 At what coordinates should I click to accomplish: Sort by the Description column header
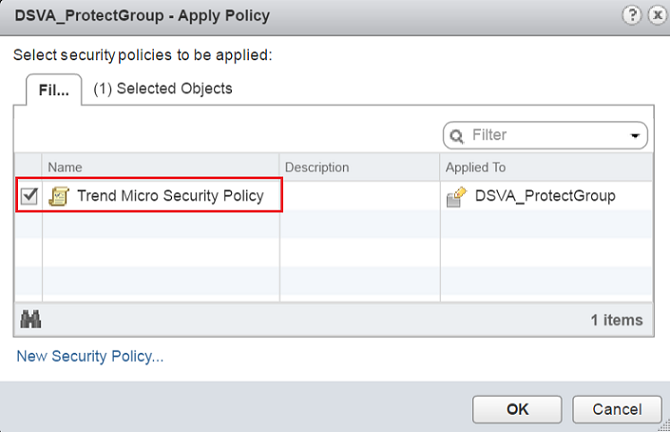tap(360, 167)
